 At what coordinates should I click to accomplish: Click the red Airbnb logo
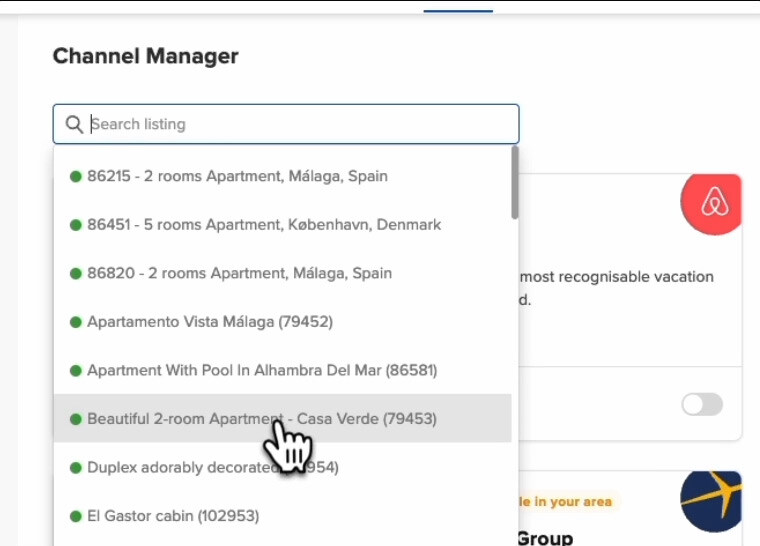pos(712,203)
